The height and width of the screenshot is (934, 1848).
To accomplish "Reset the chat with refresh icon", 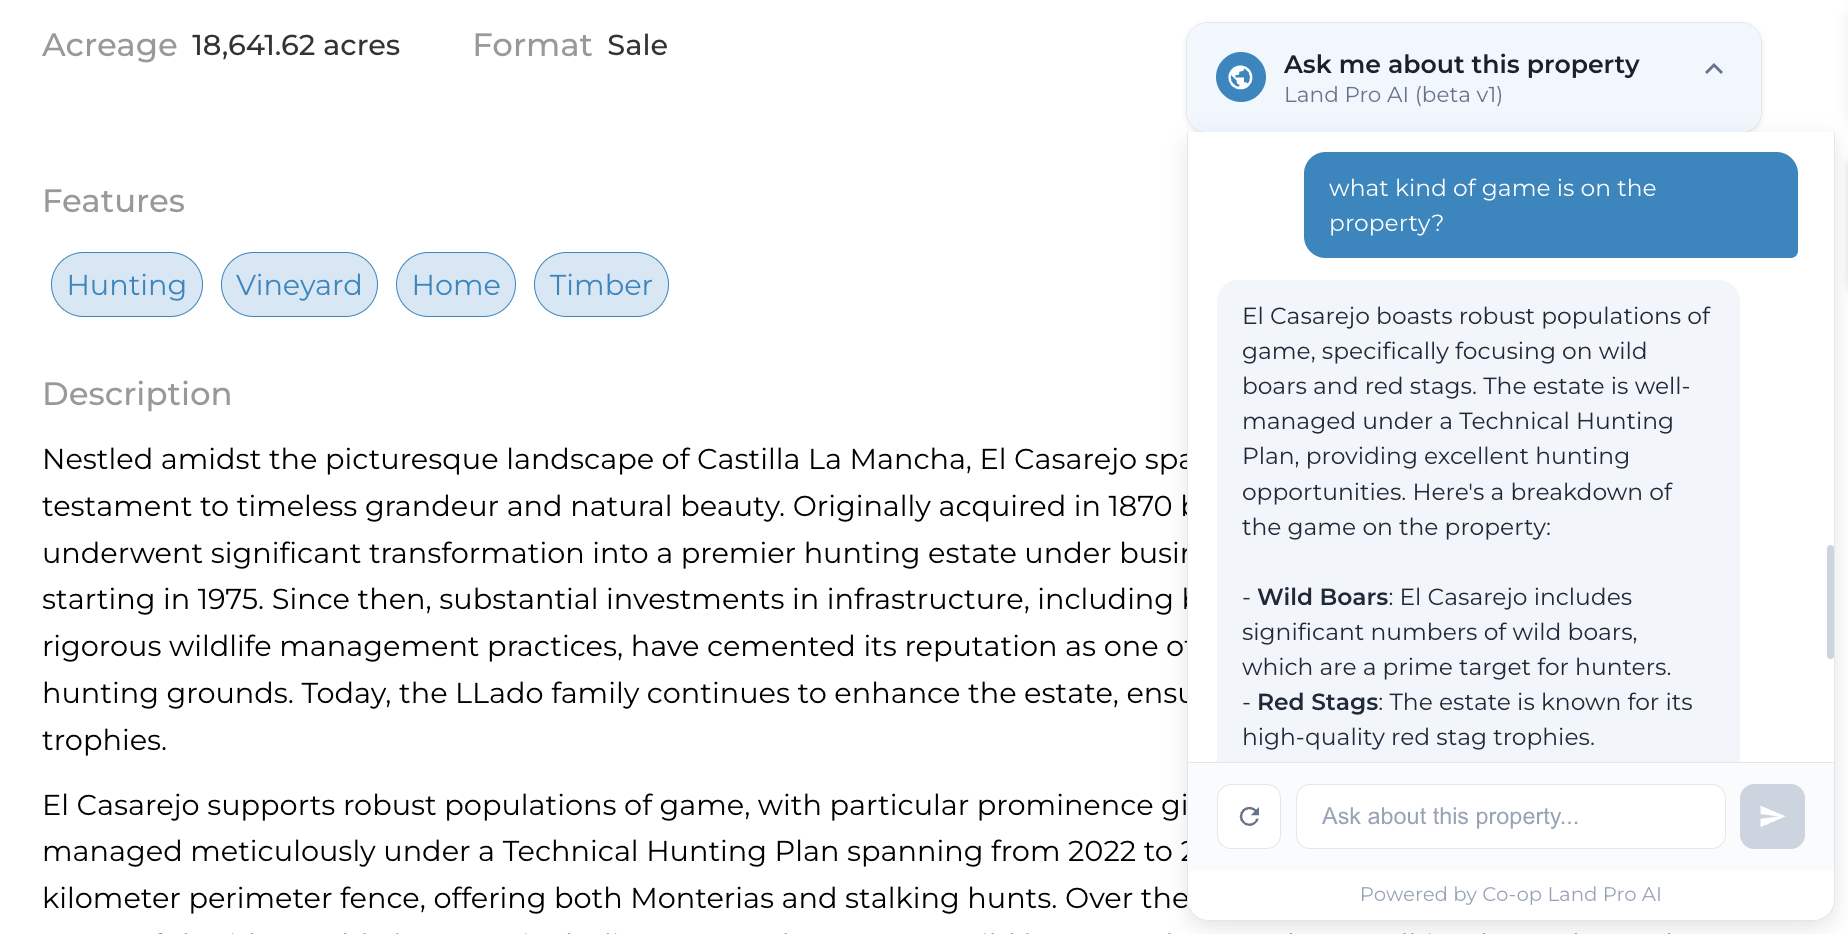I will point(1249,817).
